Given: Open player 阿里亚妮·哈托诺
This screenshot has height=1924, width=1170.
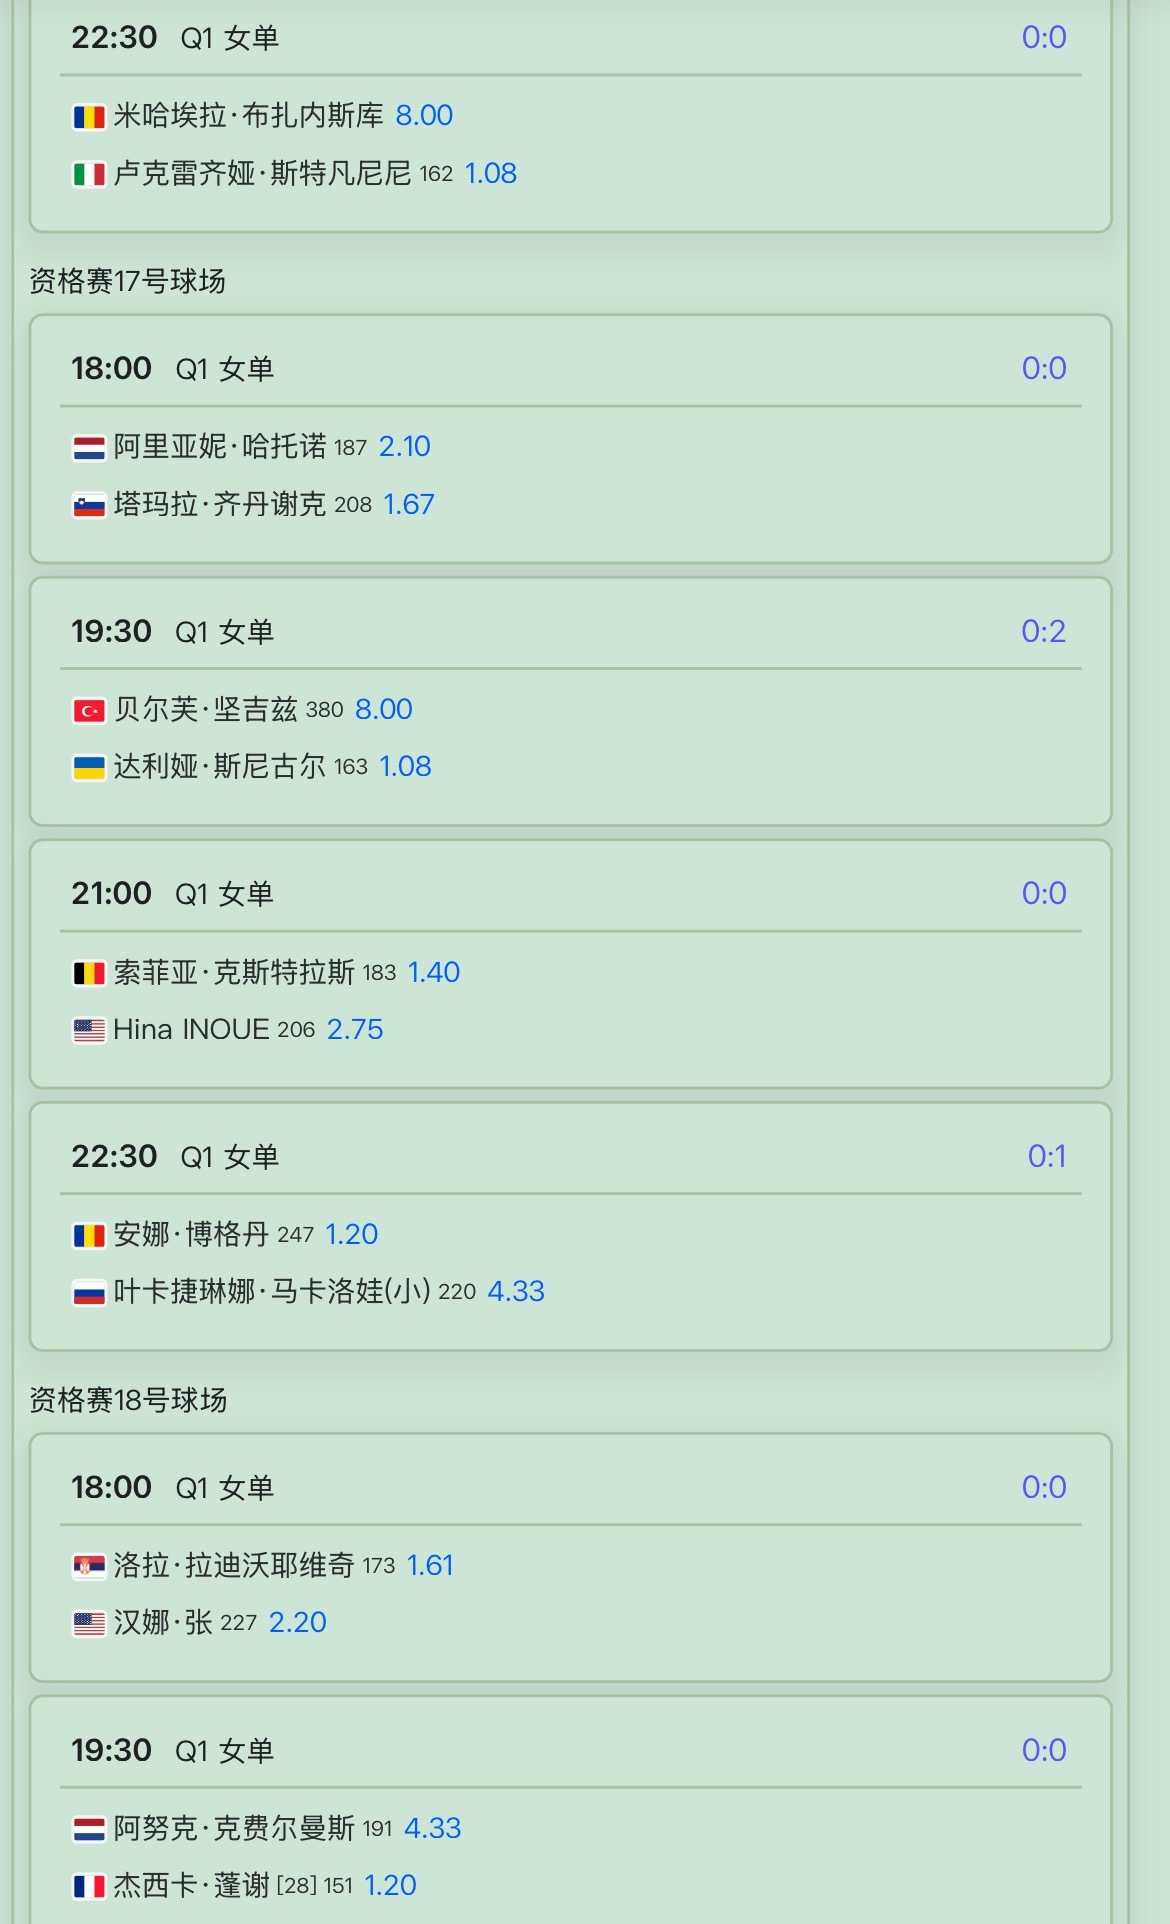Looking at the screenshot, I should [220, 446].
